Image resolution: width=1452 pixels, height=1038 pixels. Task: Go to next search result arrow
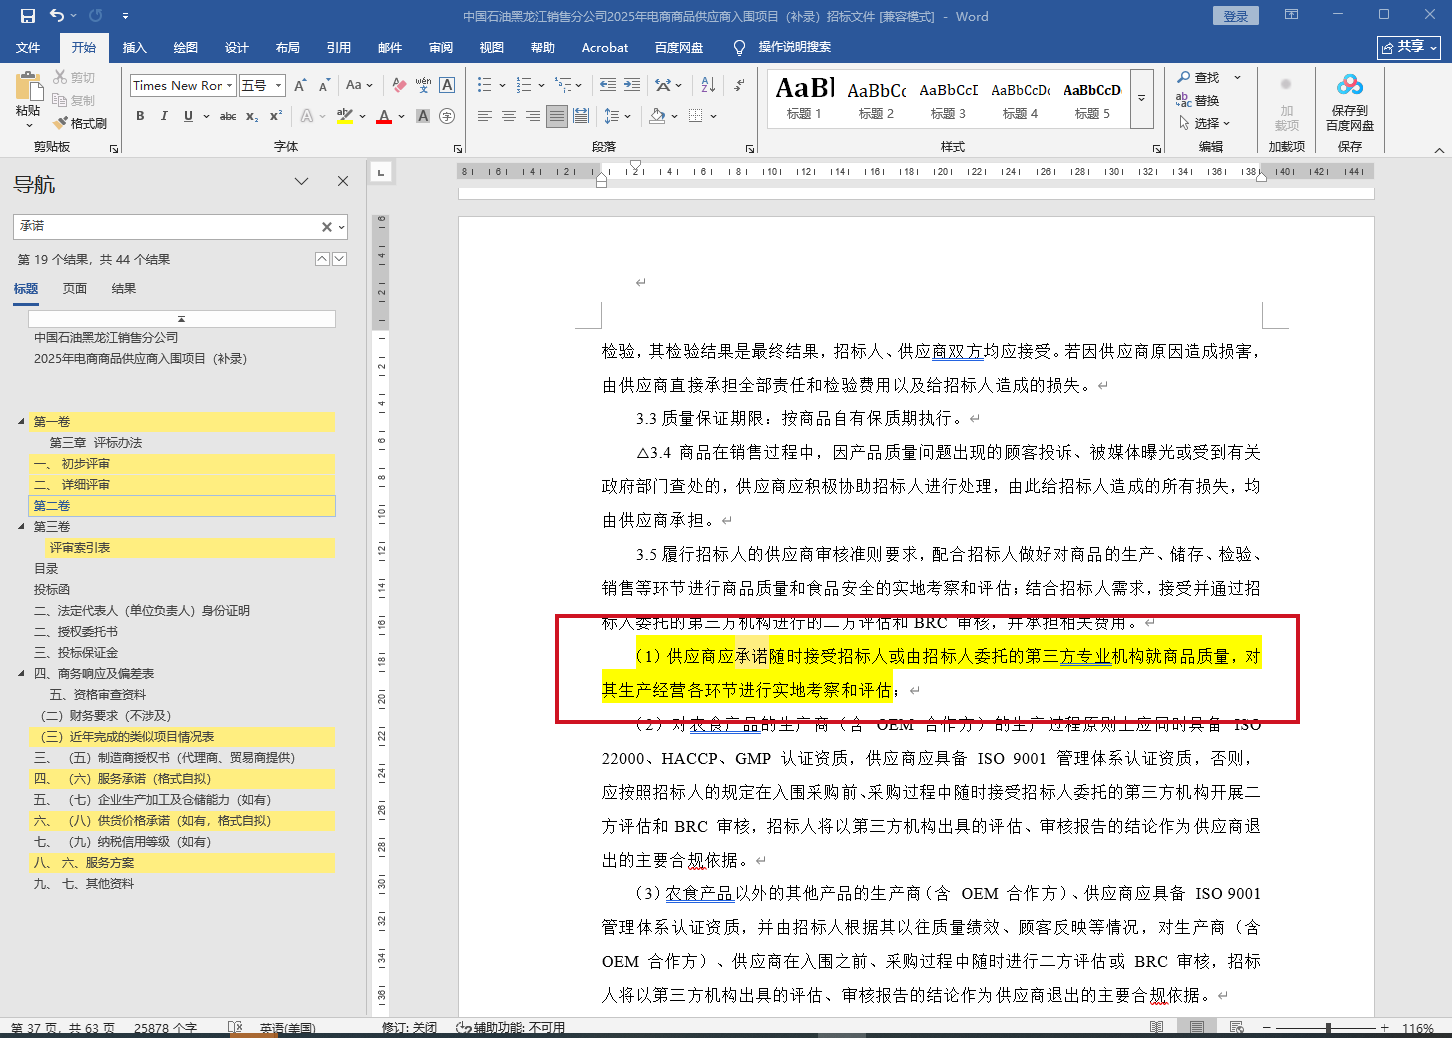[x=340, y=259]
